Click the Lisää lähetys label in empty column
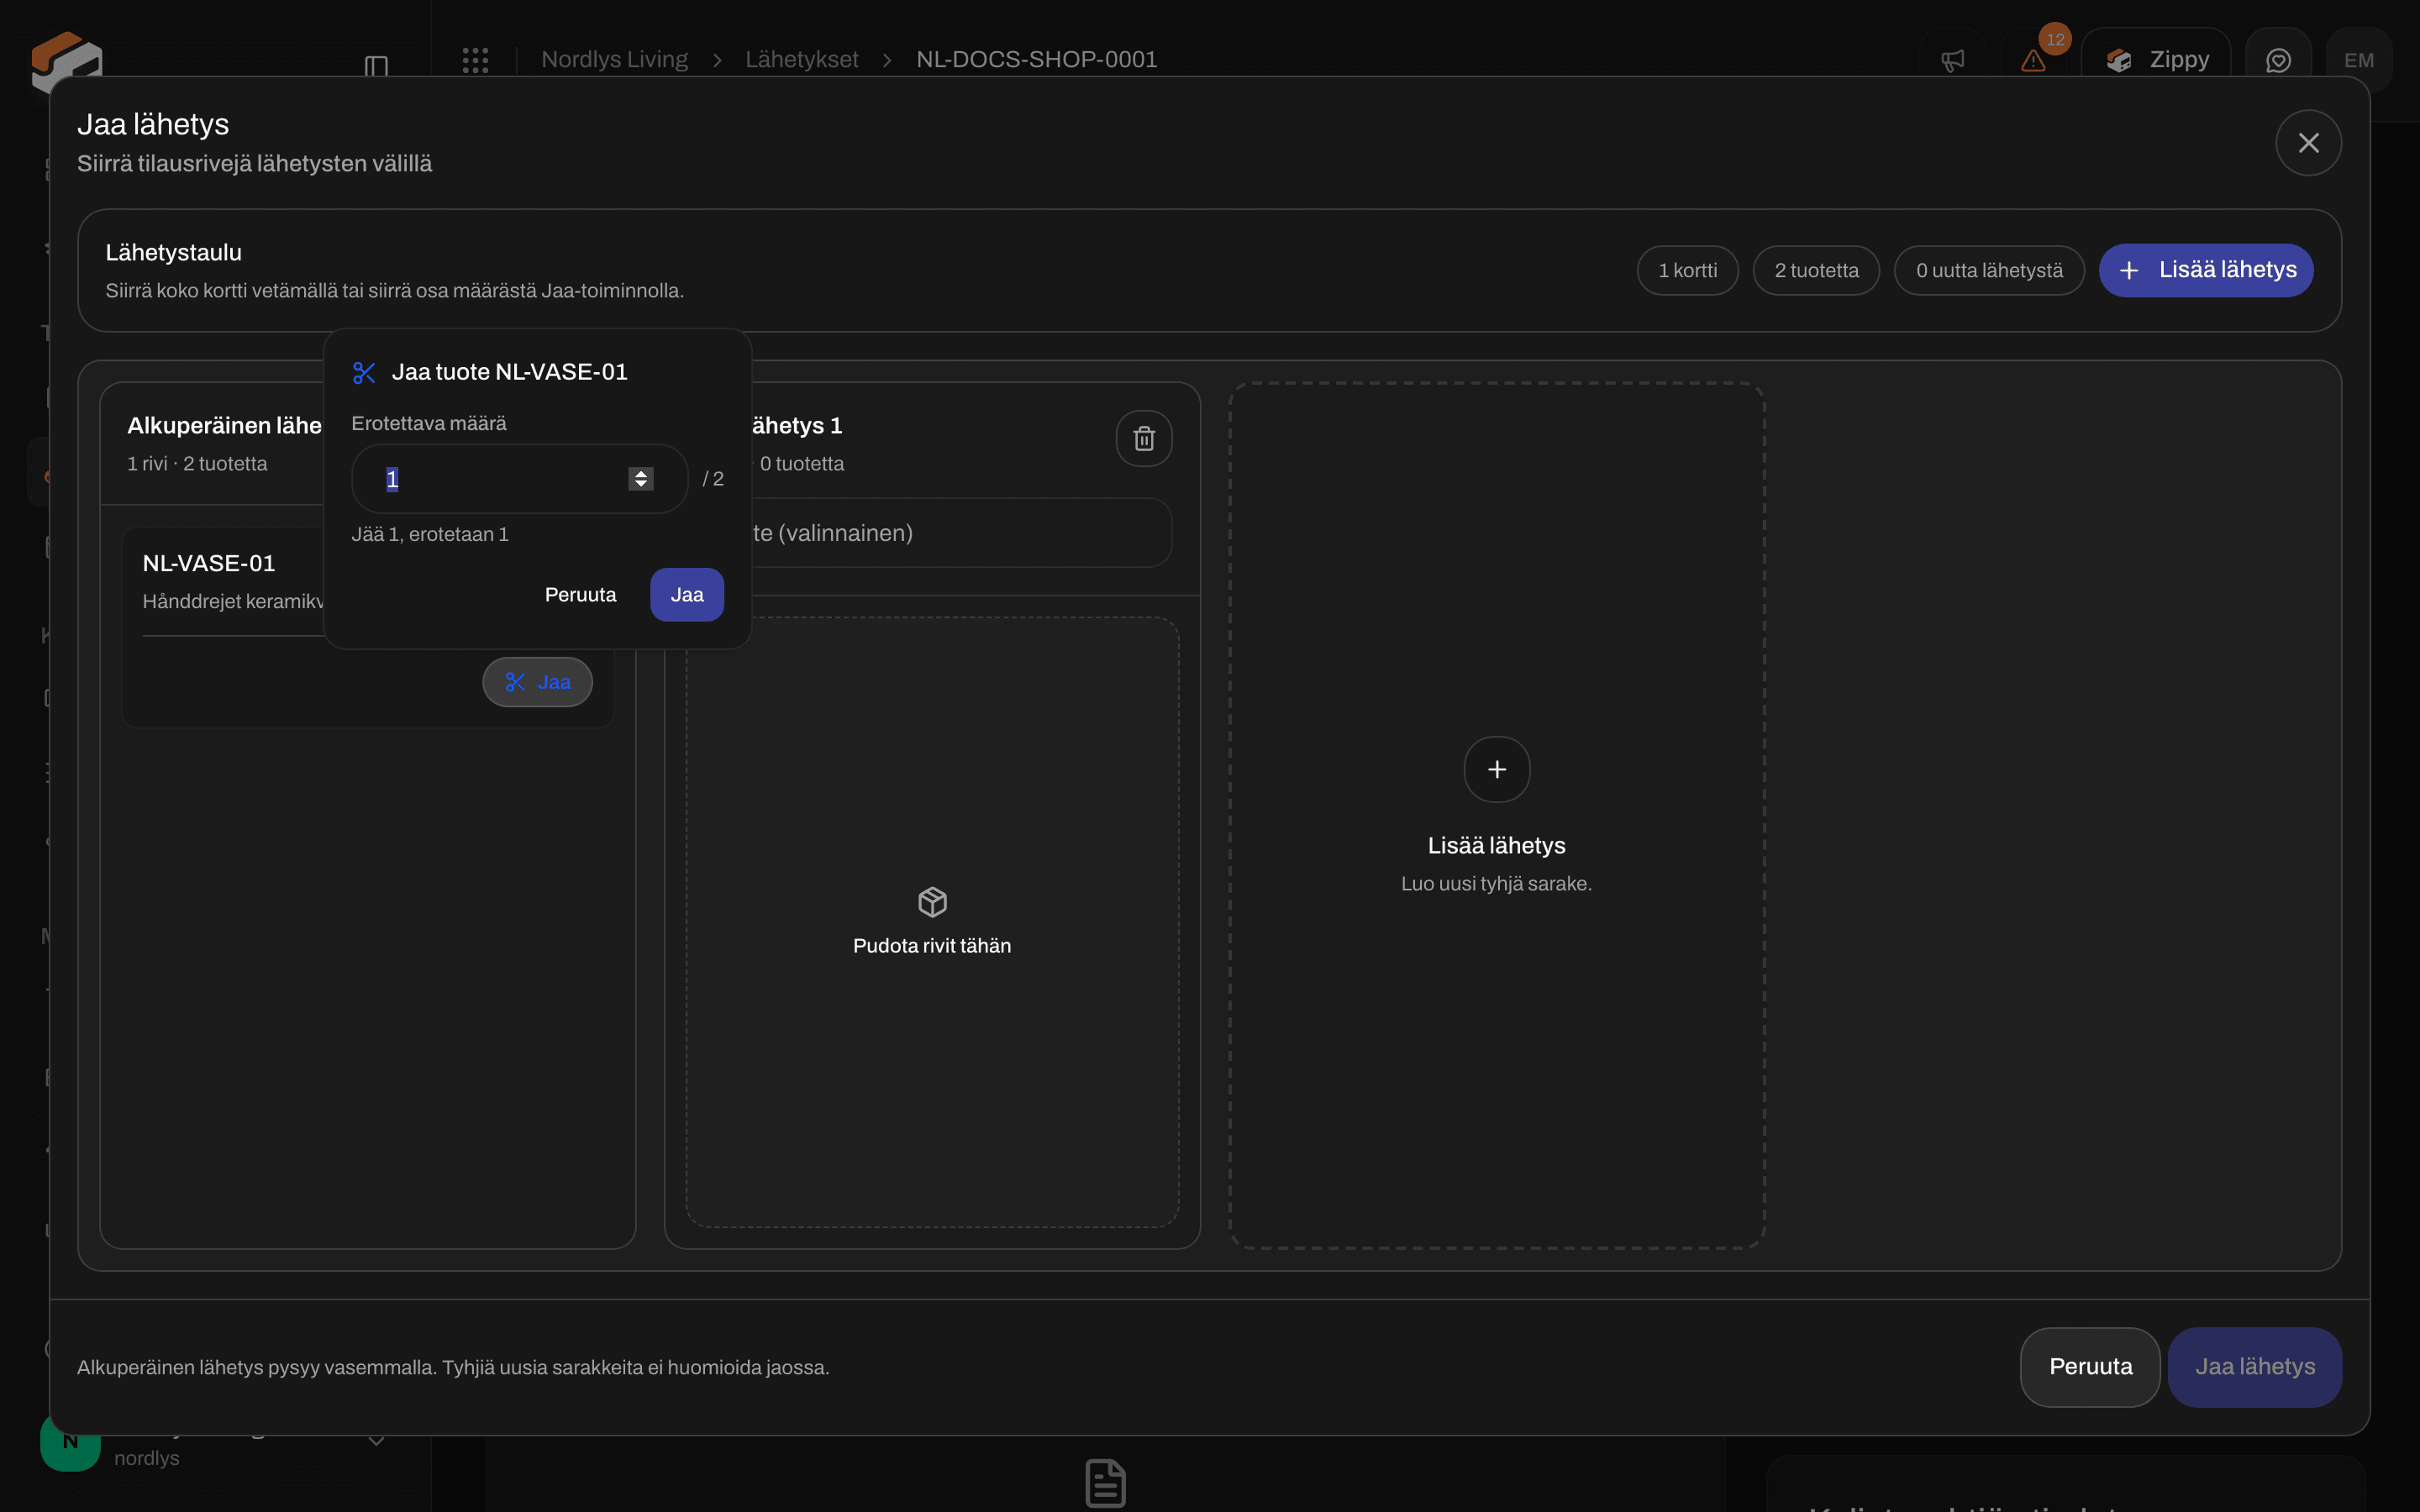 (1496, 846)
